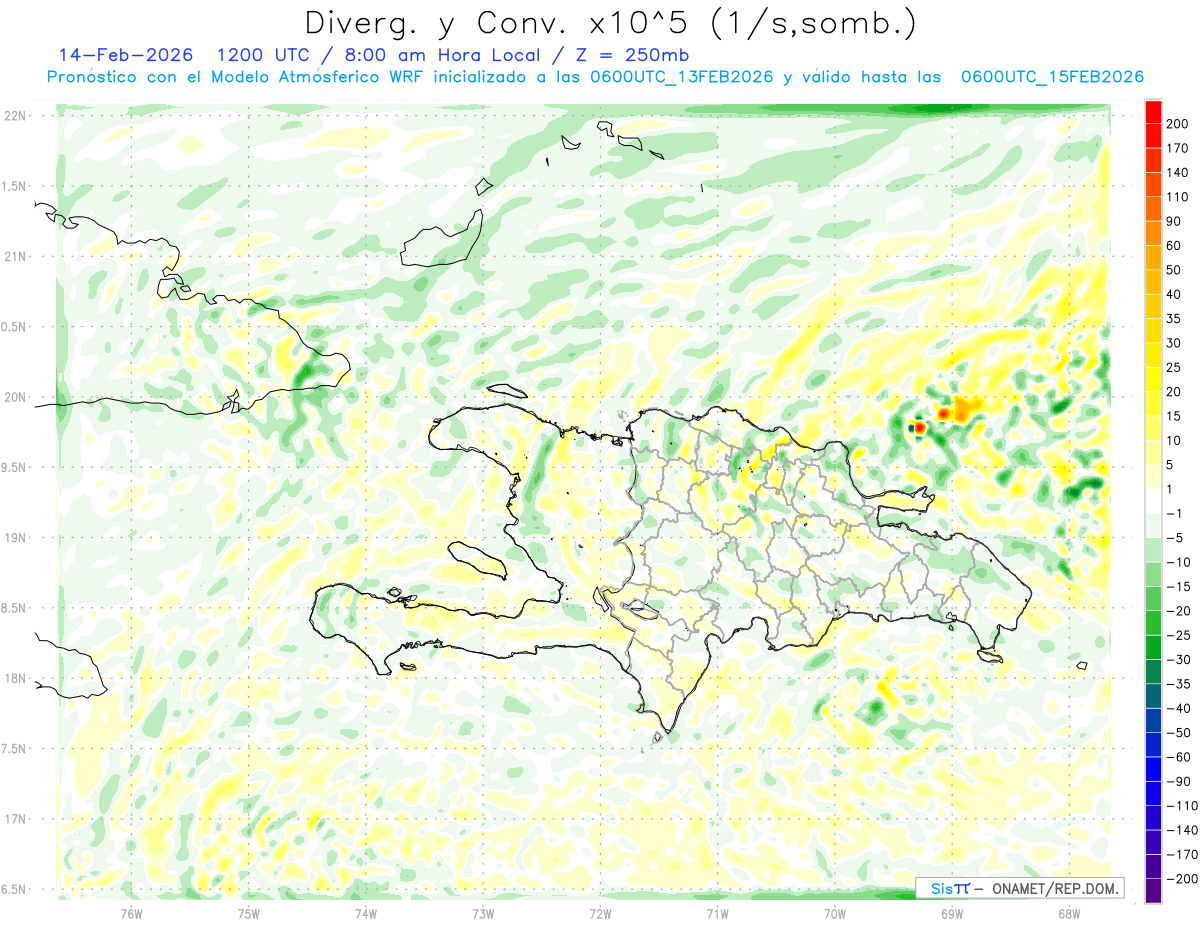
Task: Click the bright red swatch atop the colorbar
Action: pos(1153,111)
